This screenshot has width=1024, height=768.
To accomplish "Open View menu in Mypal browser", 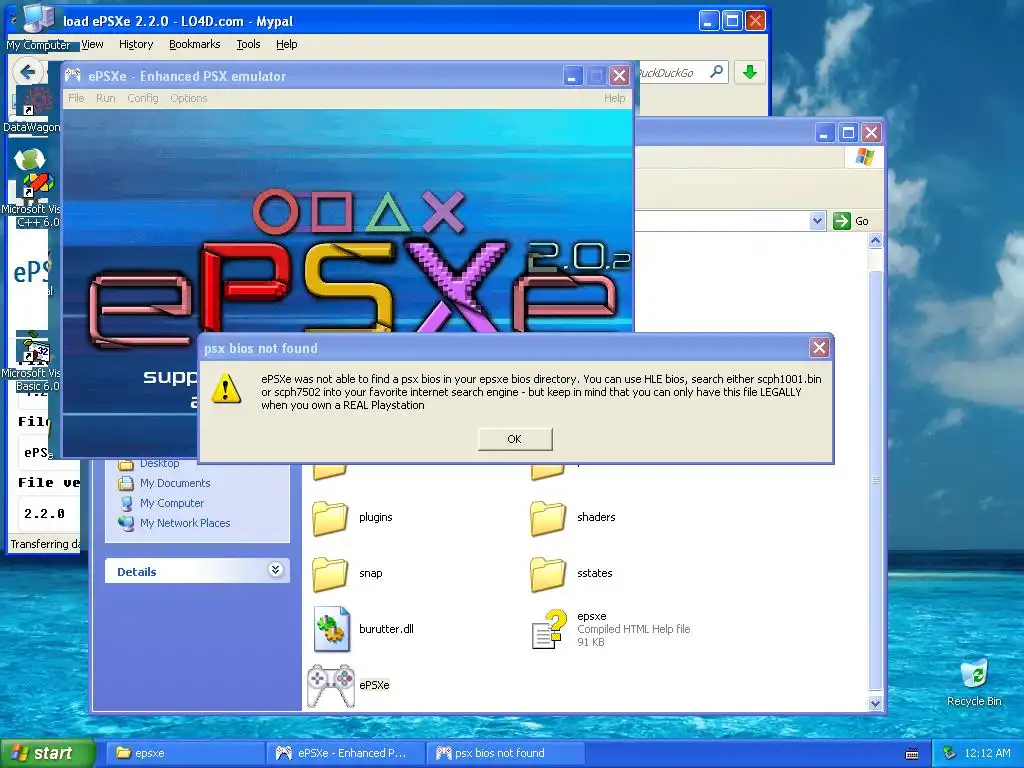I will 92,44.
